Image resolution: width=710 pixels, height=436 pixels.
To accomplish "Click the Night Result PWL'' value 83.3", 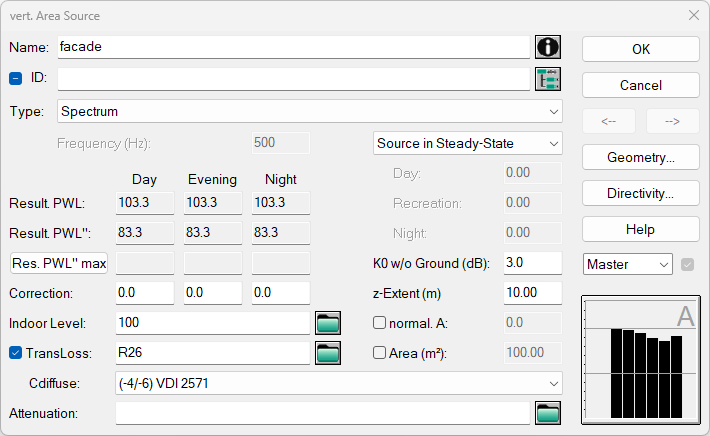I will coord(281,233).
